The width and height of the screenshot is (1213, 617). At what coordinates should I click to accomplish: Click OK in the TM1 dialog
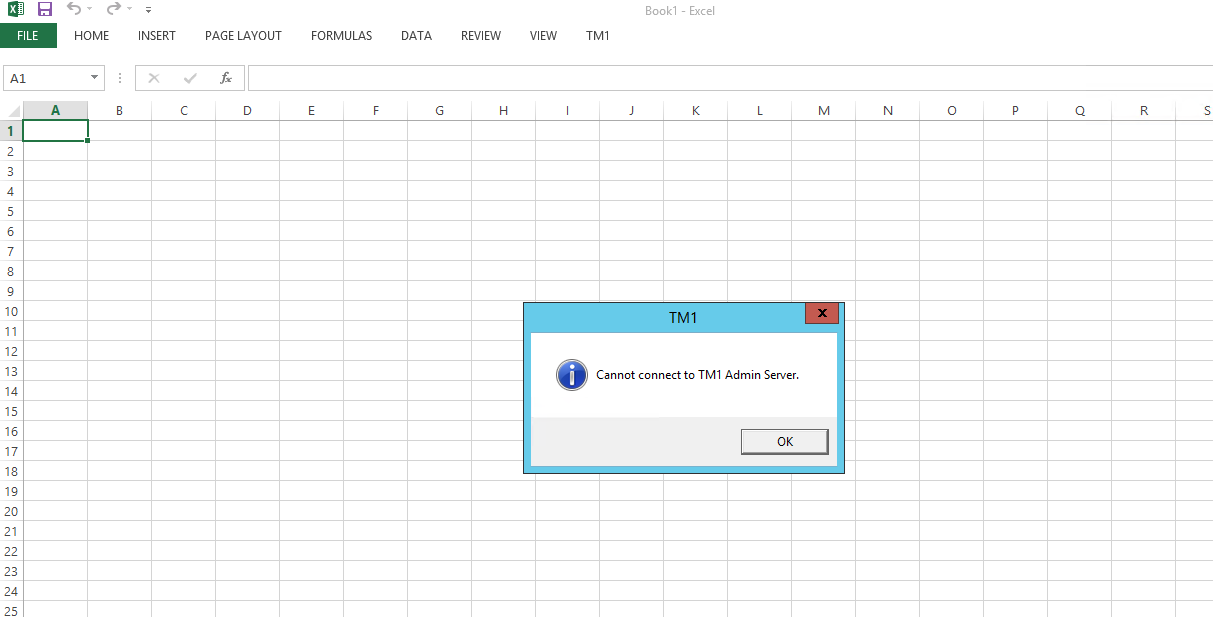(785, 441)
